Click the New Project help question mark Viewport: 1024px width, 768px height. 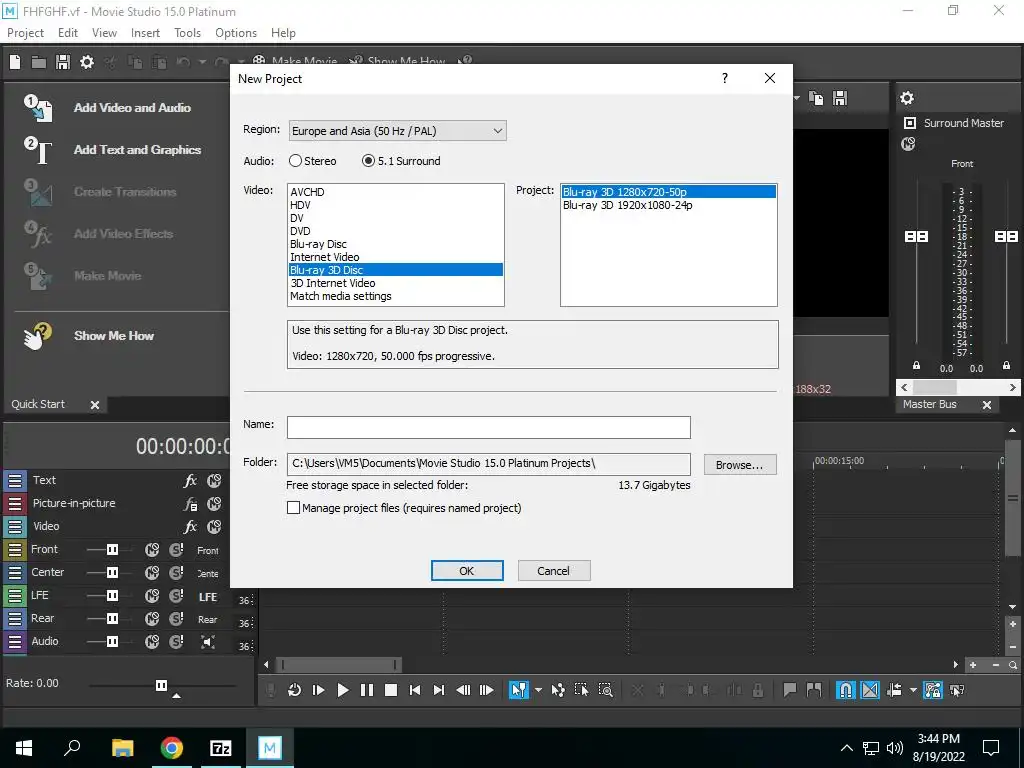click(725, 78)
